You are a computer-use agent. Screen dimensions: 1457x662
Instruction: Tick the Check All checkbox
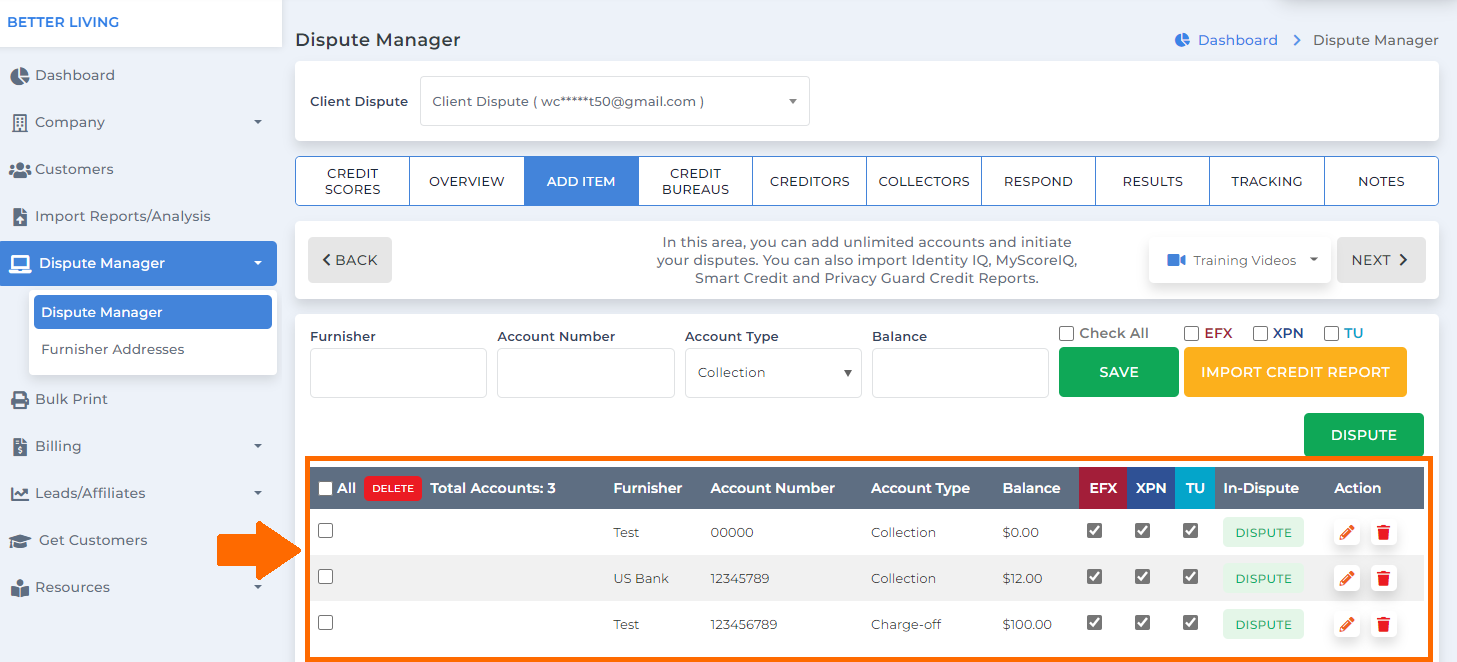tap(1066, 334)
